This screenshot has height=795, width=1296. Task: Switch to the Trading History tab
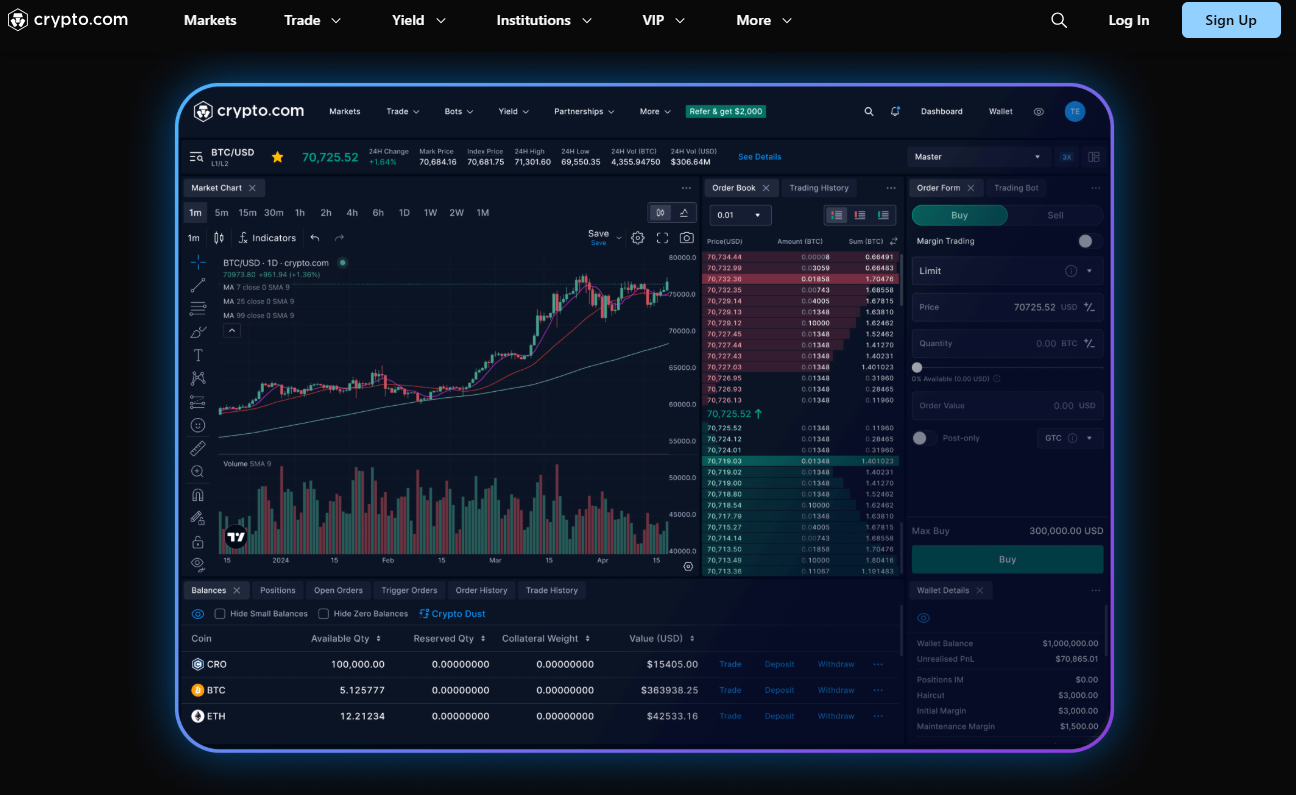tap(819, 188)
